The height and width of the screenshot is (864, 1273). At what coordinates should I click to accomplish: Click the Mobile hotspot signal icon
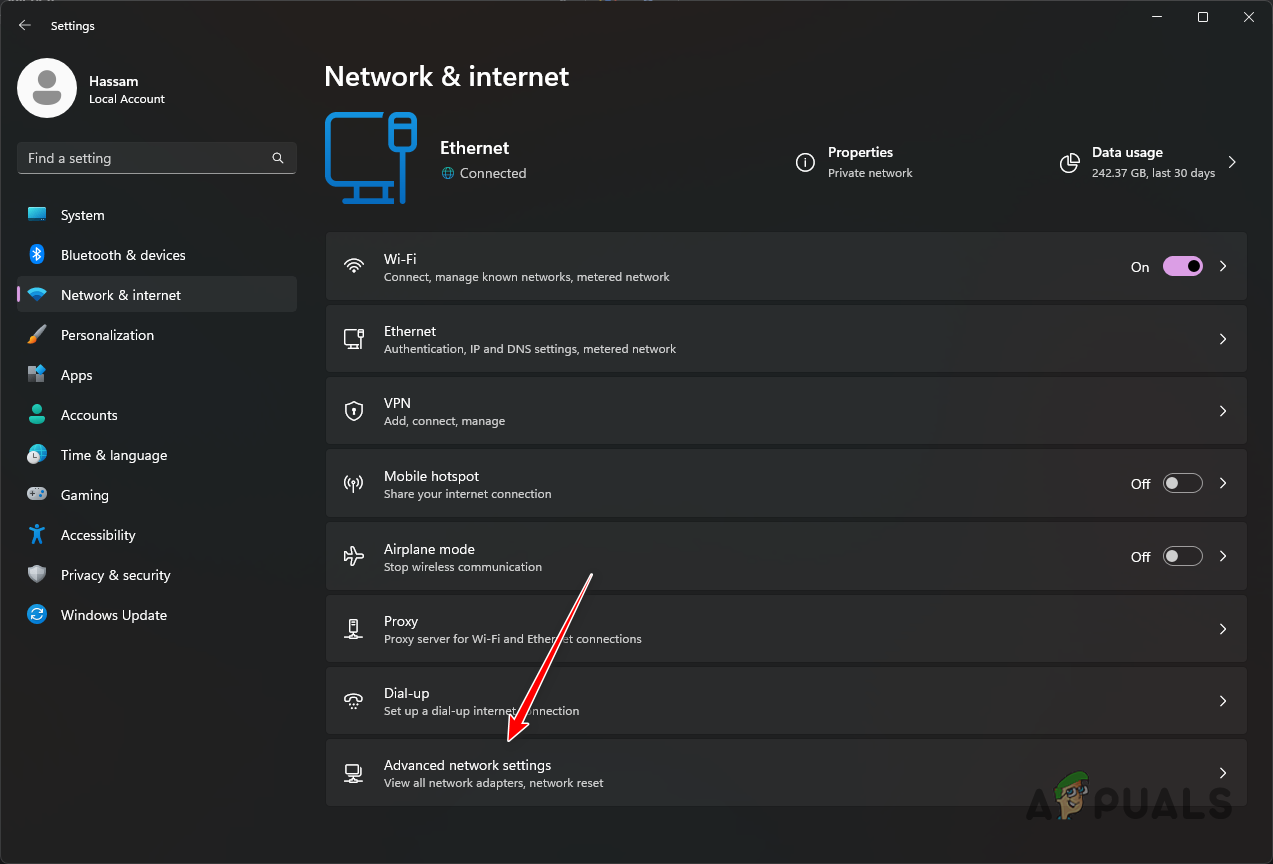pyautogui.click(x=353, y=483)
